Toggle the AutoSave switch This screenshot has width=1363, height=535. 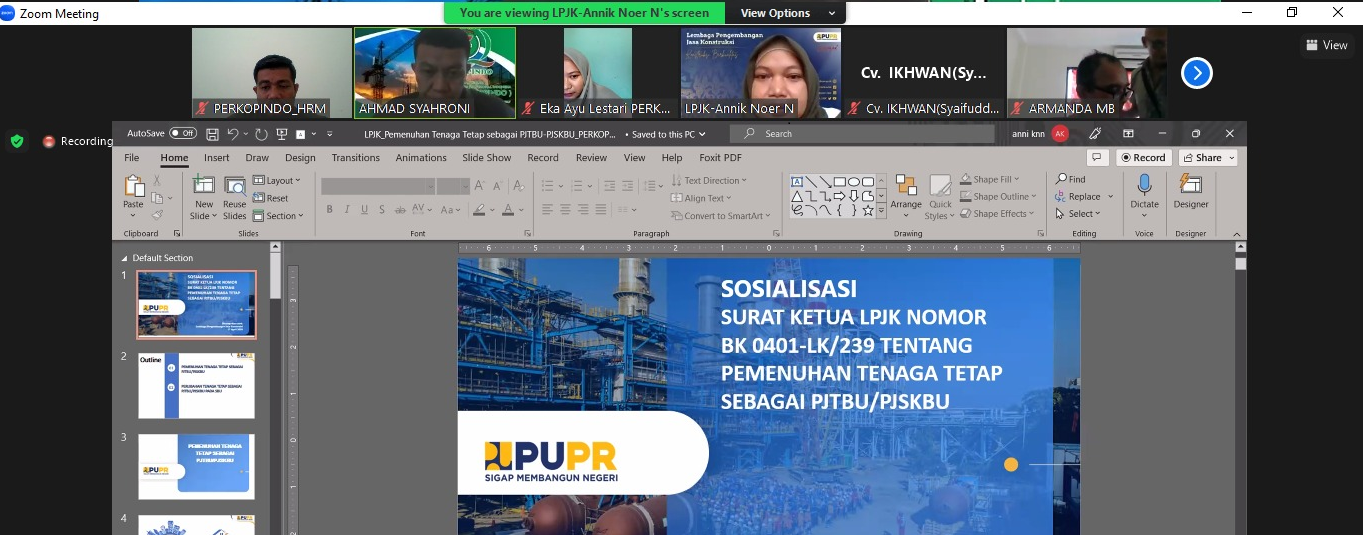tap(183, 133)
